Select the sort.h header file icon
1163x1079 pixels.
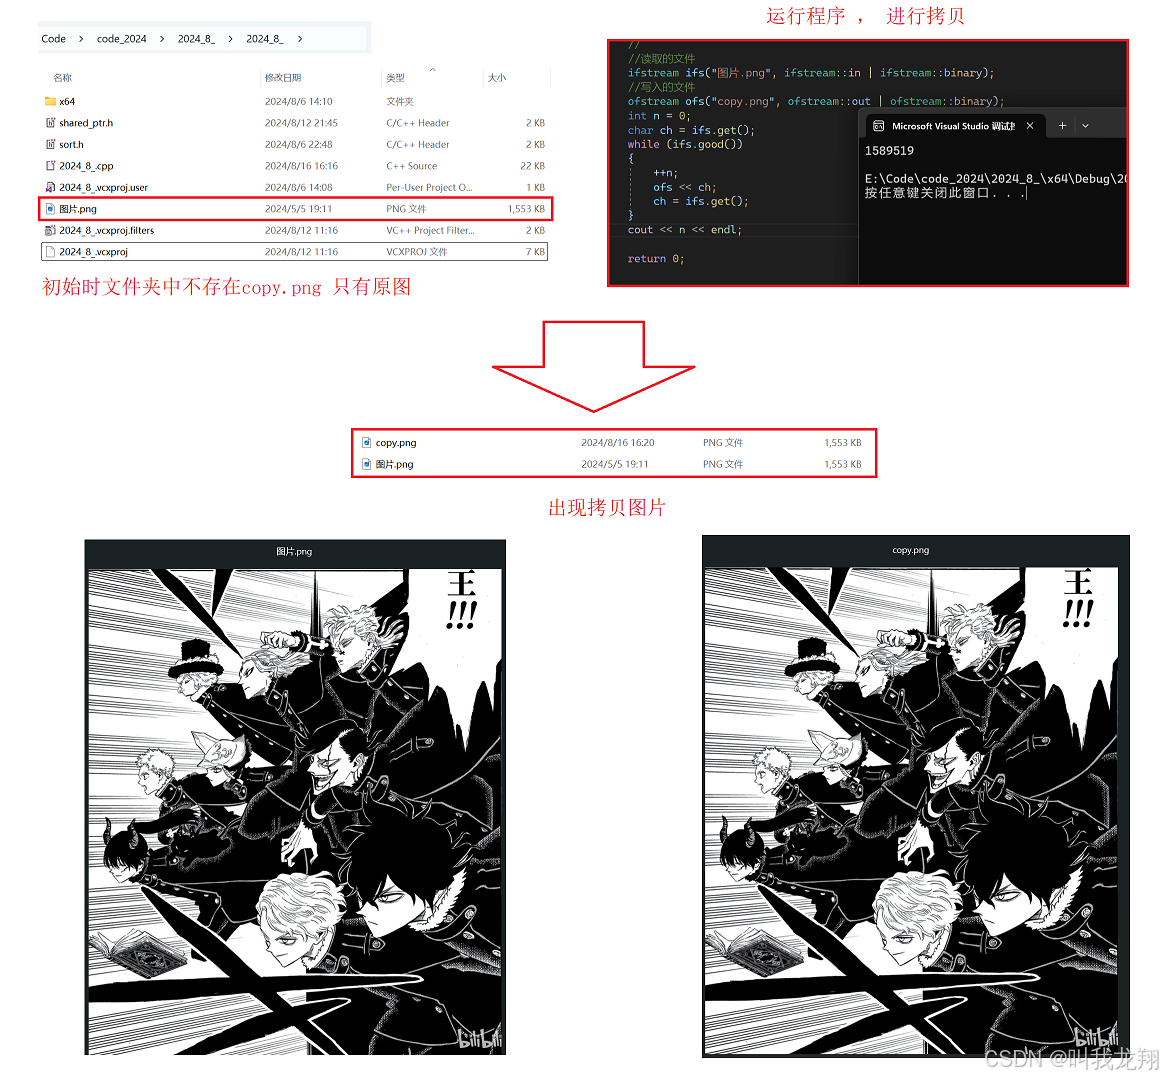[x=50, y=145]
